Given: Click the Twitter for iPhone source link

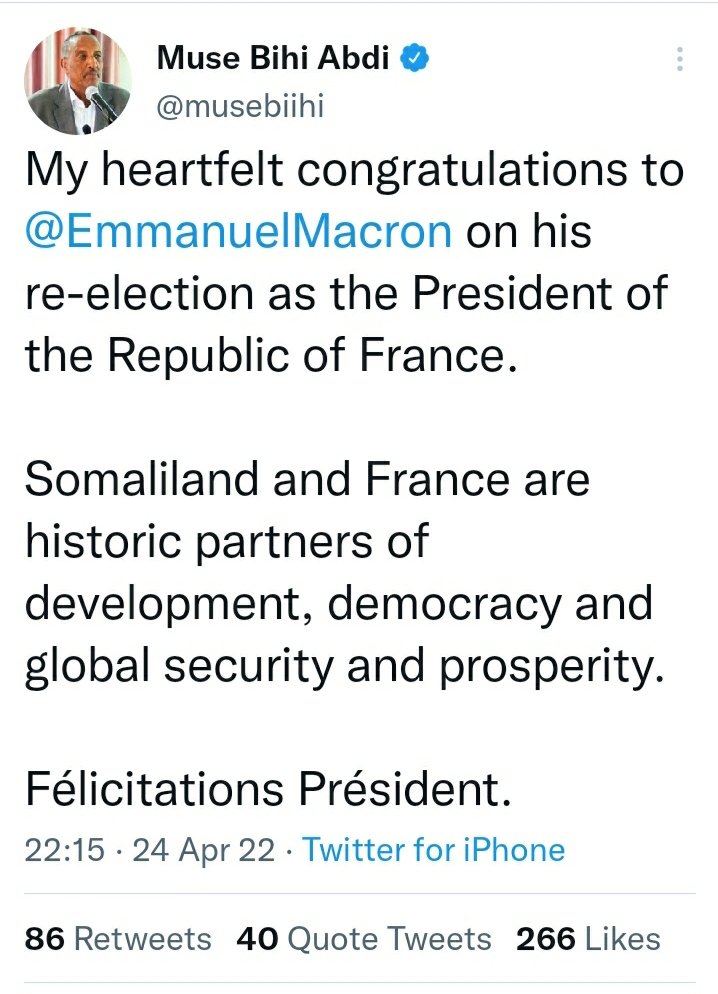Looking at the screenshot, I should coord(433,850).
